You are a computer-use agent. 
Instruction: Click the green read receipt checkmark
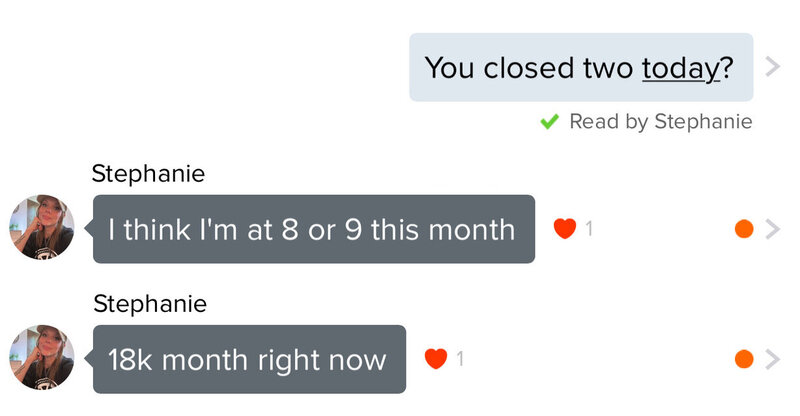click(549, 122)
